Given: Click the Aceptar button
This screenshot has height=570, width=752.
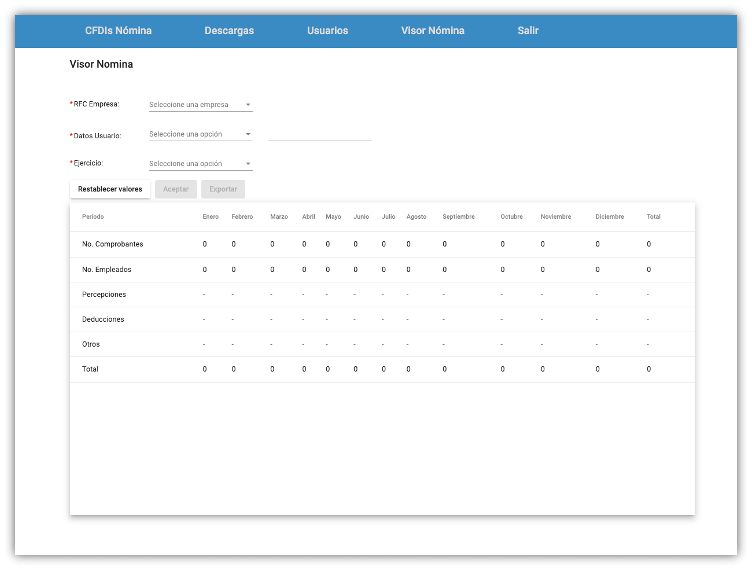Looking at the screenshot, I should coord(176,189).
